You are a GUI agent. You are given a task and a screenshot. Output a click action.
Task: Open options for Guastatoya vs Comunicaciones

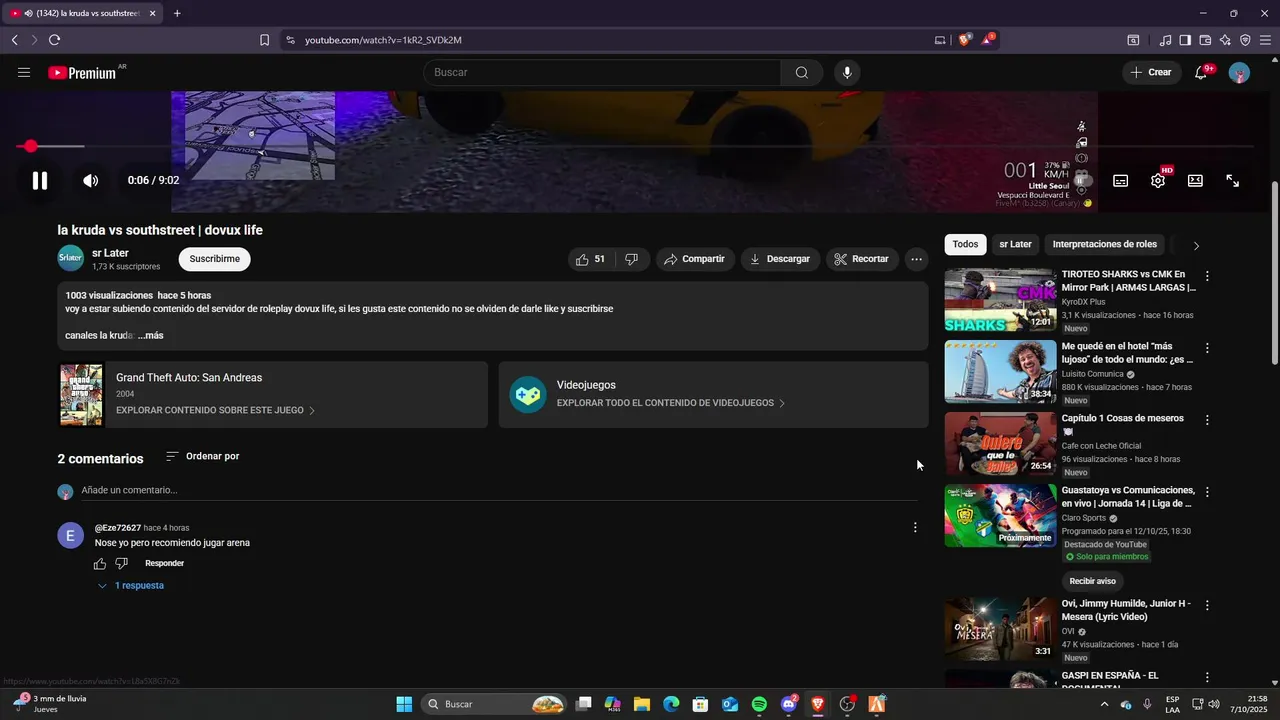pyautogui.click(x=1207, y=492)
